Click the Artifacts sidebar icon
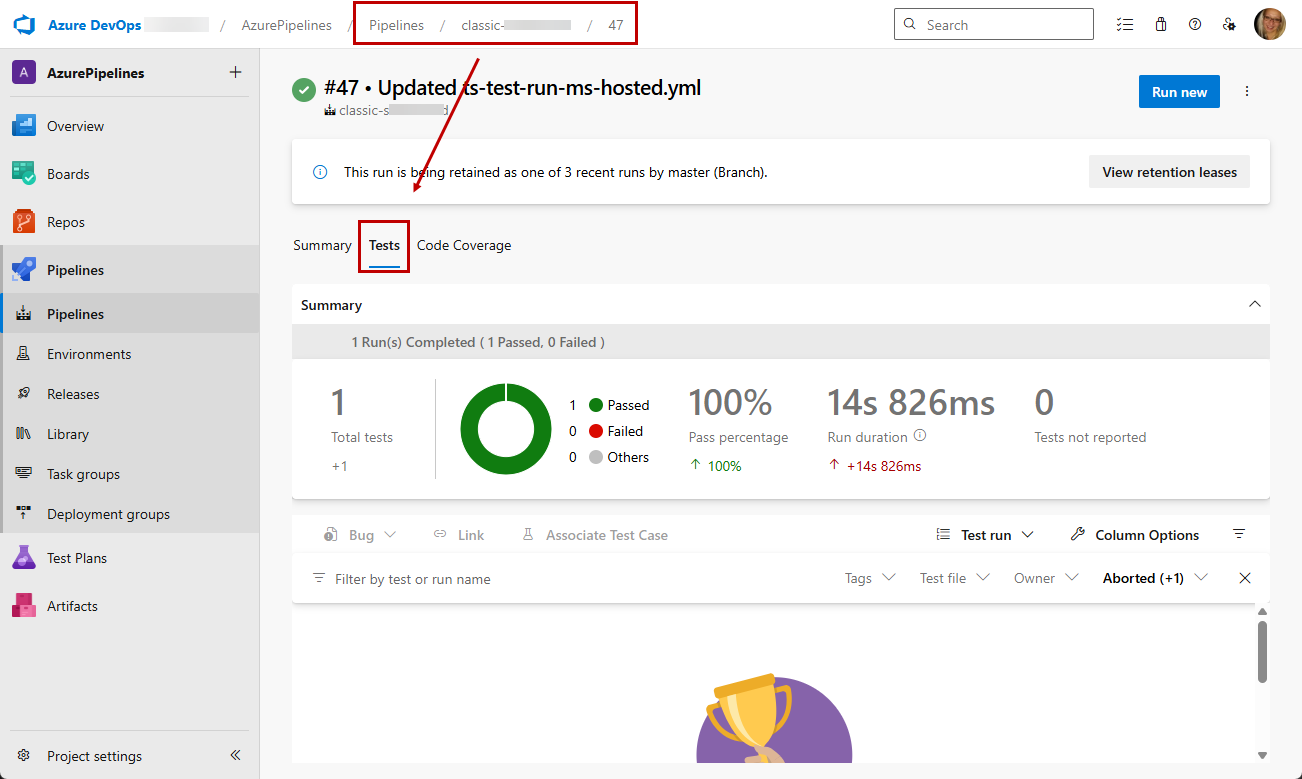 pos(24,606)
